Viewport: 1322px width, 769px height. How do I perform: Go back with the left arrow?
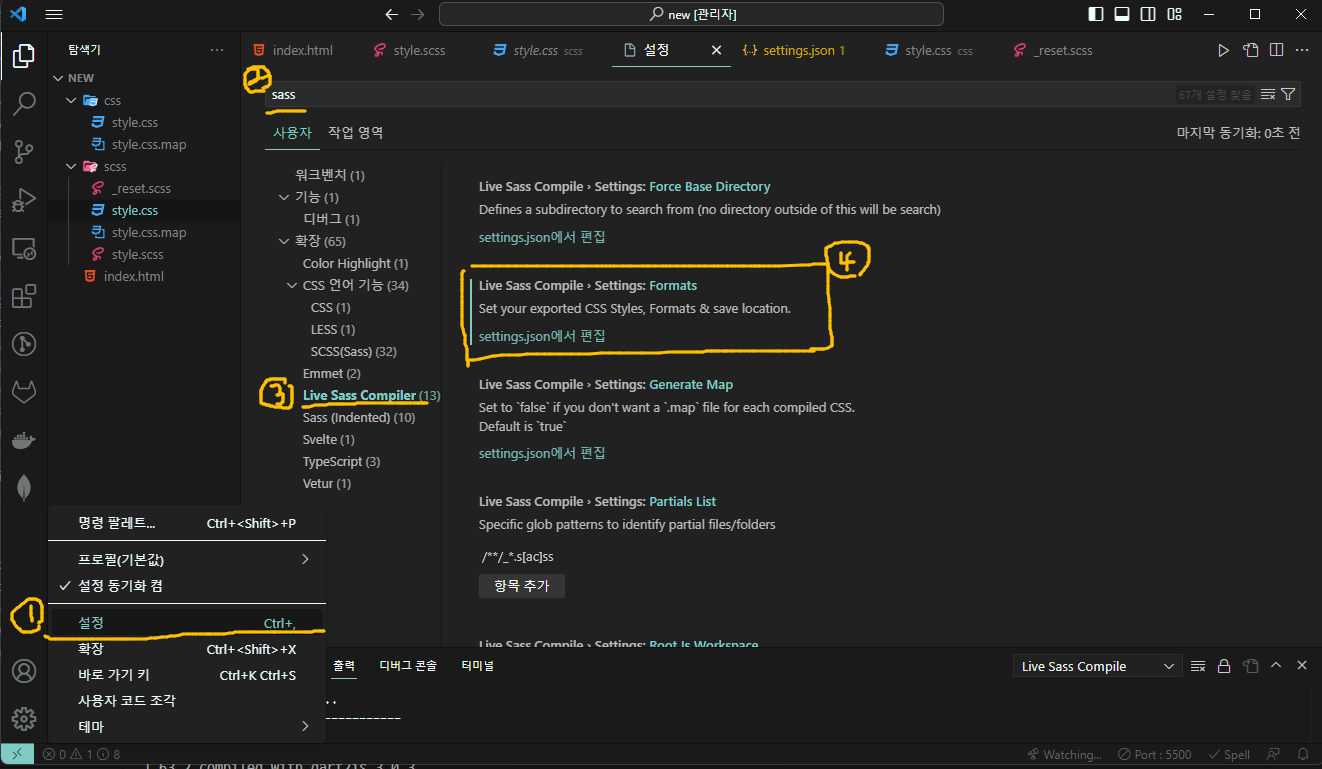(x=392, y=15)
